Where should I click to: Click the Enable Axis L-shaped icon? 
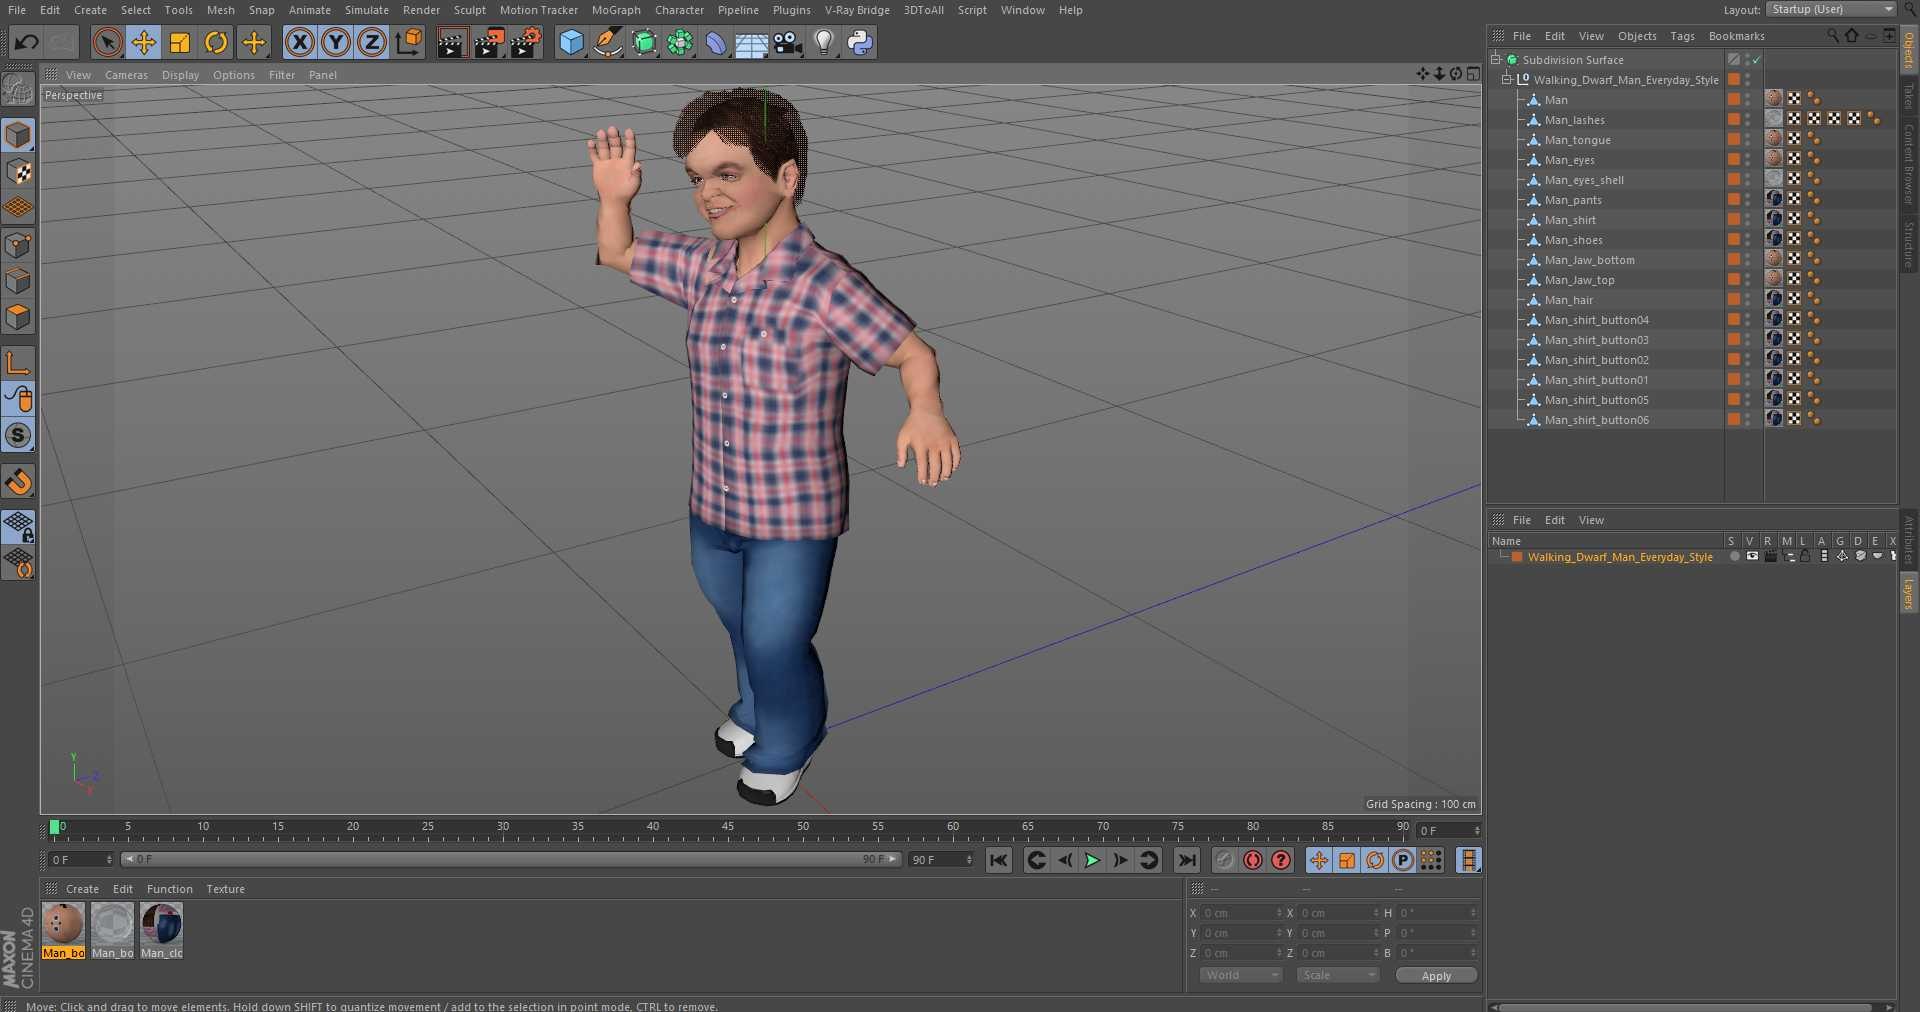pos(19,363)
